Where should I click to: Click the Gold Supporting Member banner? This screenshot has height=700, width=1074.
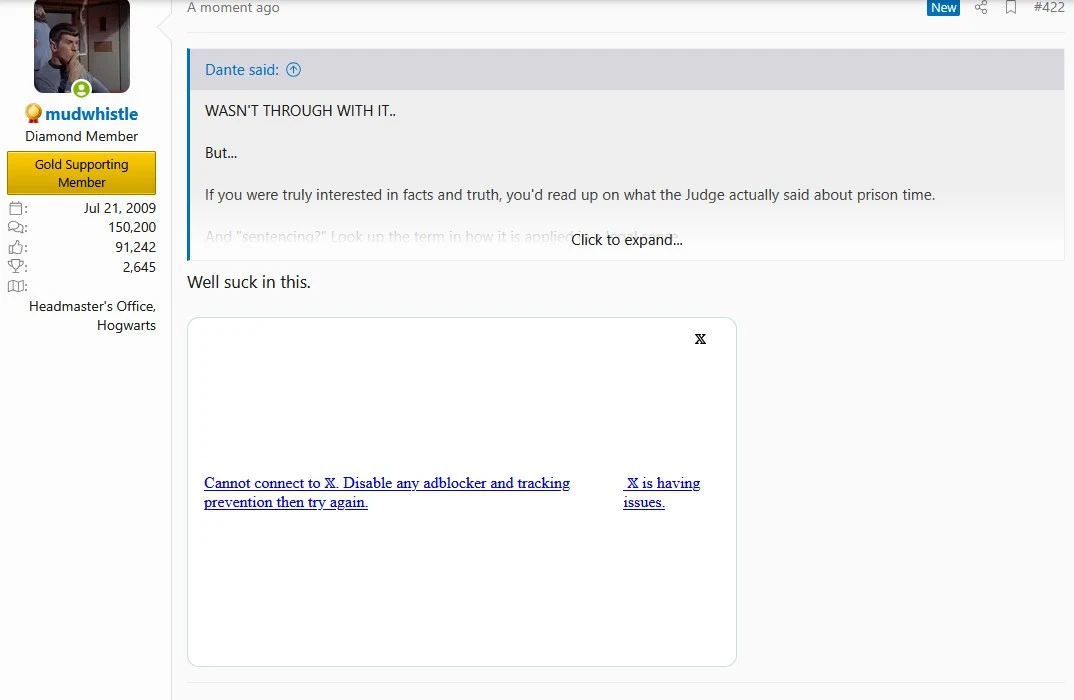(x=81, y=172)
